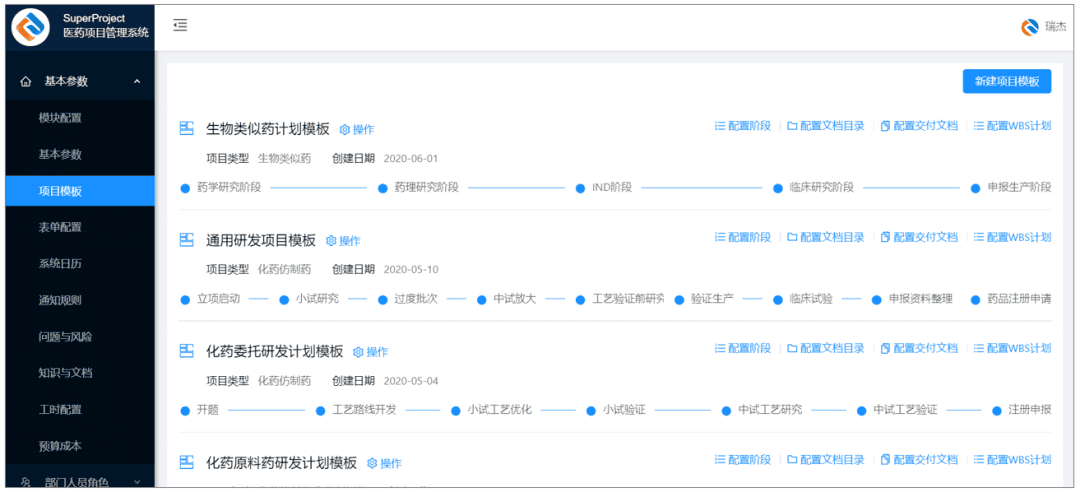This screenshot has width=1080, height=492.
Task: Open 问题与风险 in the sidebar
Action: [80, 337]
